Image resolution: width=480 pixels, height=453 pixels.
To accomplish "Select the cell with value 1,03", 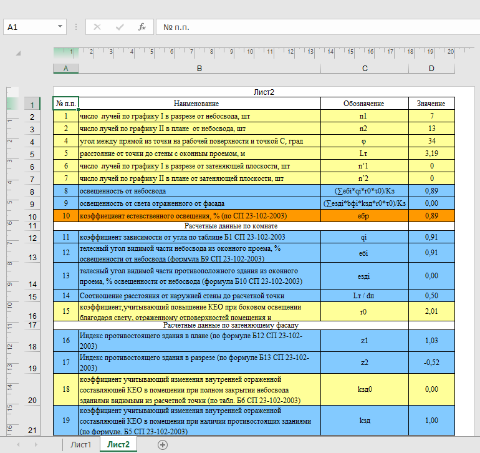I will pos(431,340).
